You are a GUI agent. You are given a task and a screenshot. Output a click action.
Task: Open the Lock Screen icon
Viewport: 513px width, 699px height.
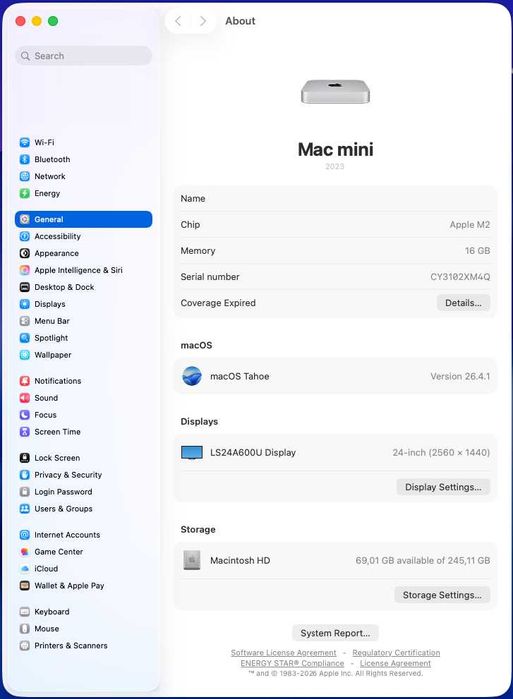coord(25,458)
